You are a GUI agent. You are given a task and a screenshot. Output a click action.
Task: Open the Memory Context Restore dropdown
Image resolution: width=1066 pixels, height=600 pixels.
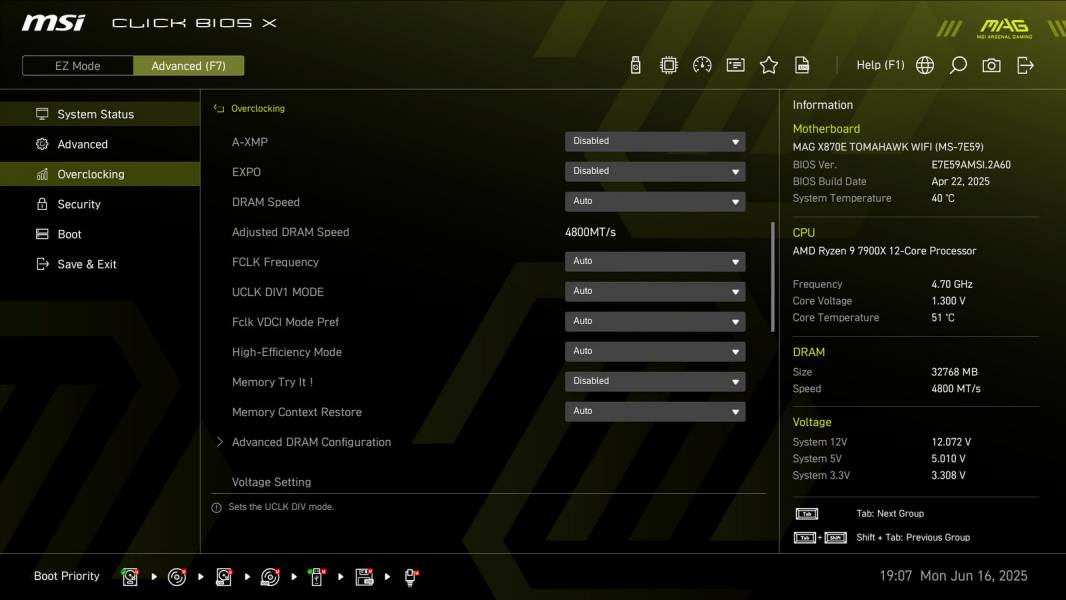(x=655, y=411)
